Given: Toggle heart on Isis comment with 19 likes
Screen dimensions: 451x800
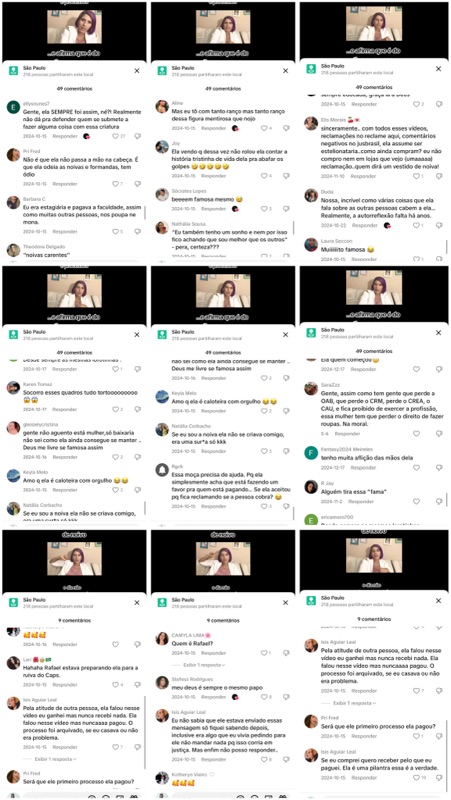Looking at the screenshot, I should pos(416,778).
